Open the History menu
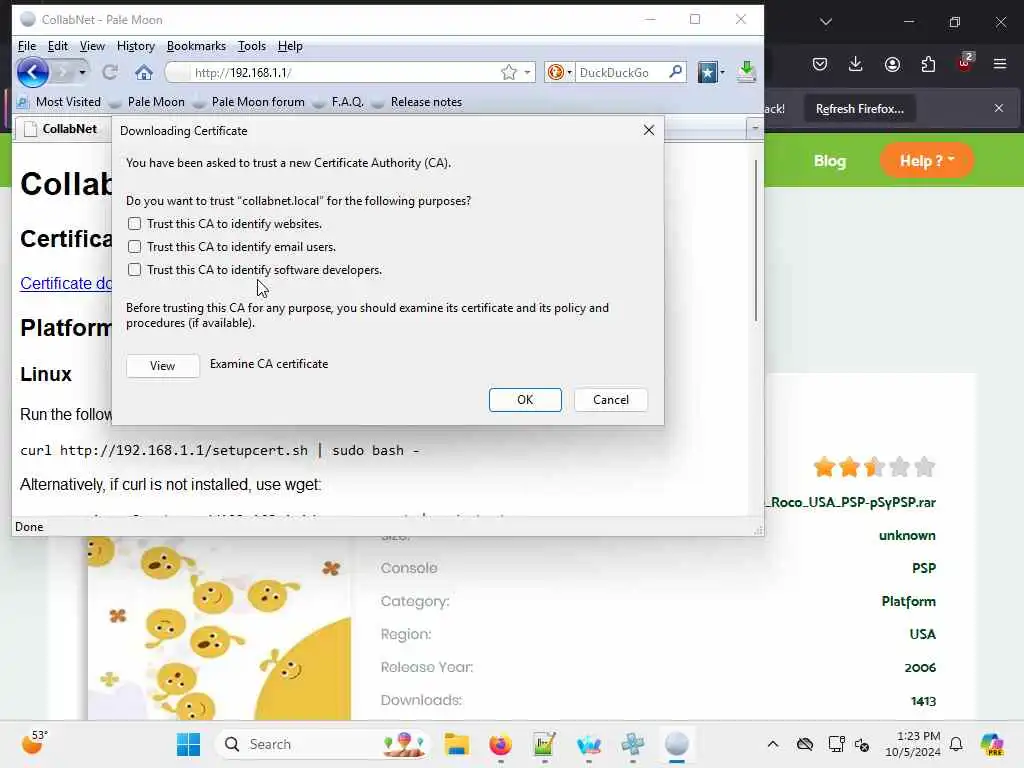This screenshot has width=1024, height=768. pos(135,46)
